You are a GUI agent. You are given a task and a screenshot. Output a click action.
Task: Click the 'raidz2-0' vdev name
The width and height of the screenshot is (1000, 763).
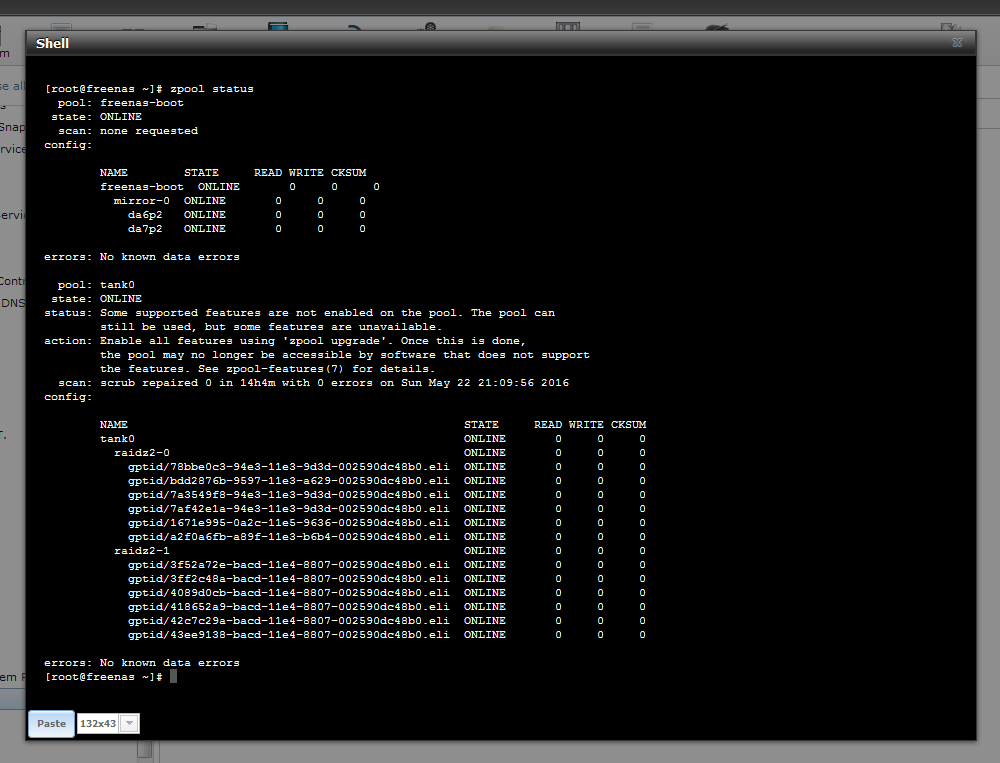(142, 452)
